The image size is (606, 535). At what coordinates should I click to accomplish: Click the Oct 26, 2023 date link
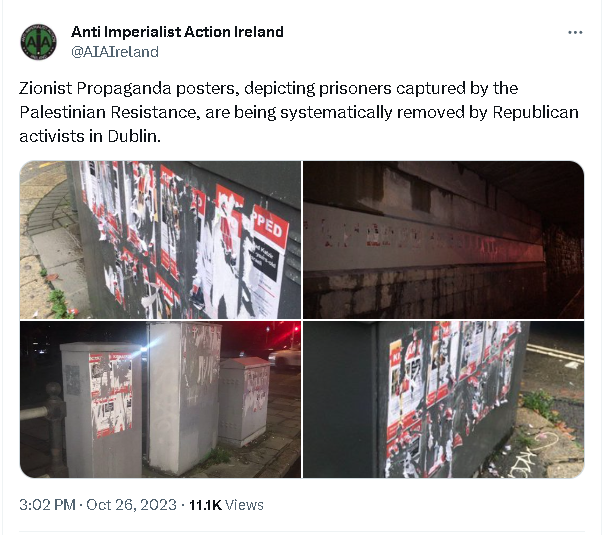tap(131, 505)
